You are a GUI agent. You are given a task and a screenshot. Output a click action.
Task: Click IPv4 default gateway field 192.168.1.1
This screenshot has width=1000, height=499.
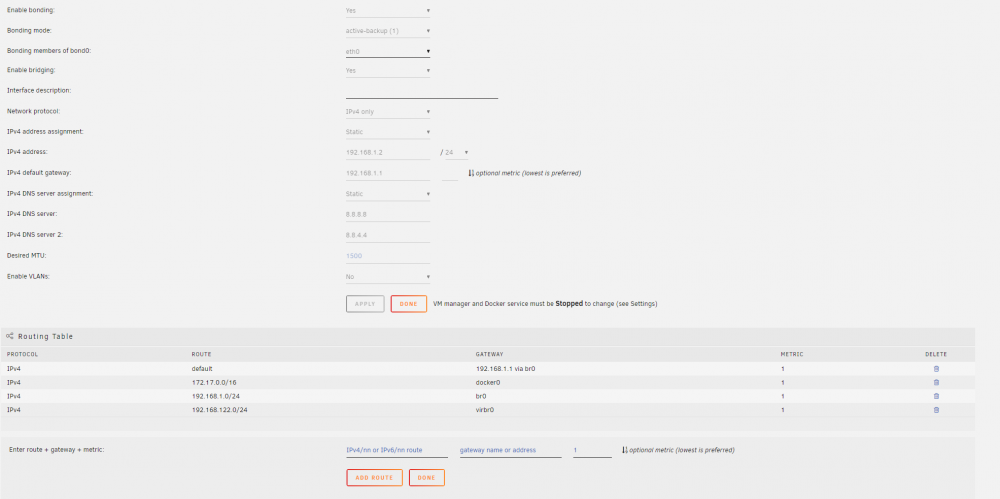tap(388, 173)
